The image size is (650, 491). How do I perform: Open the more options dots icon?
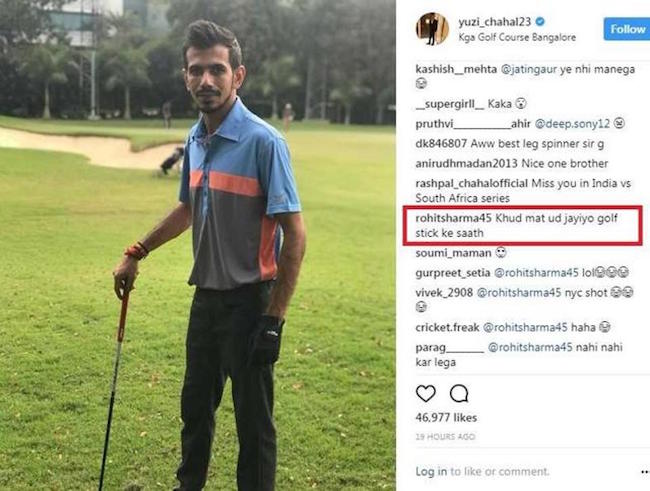point(645,472)
